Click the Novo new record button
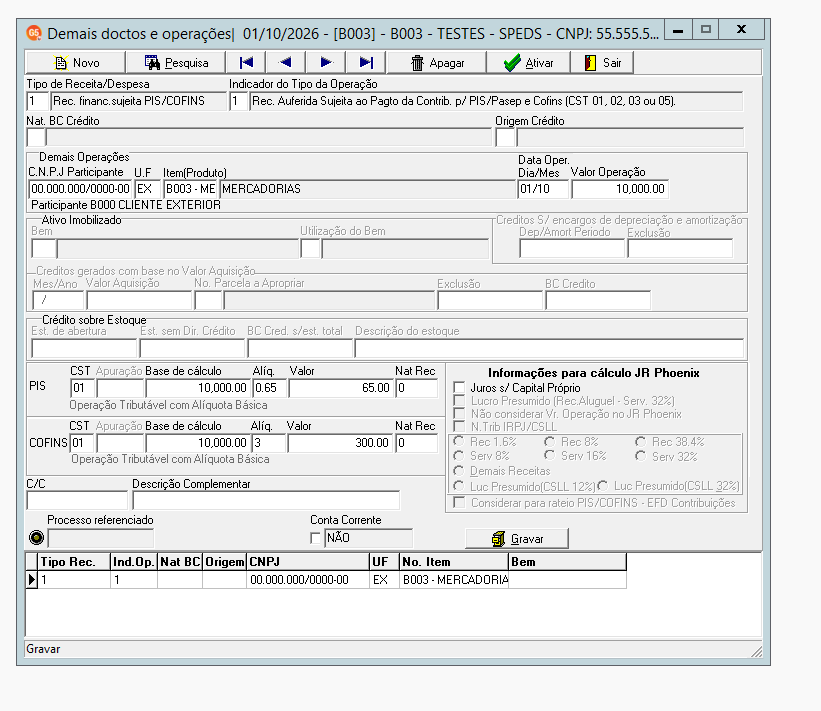 pos(75,63)
